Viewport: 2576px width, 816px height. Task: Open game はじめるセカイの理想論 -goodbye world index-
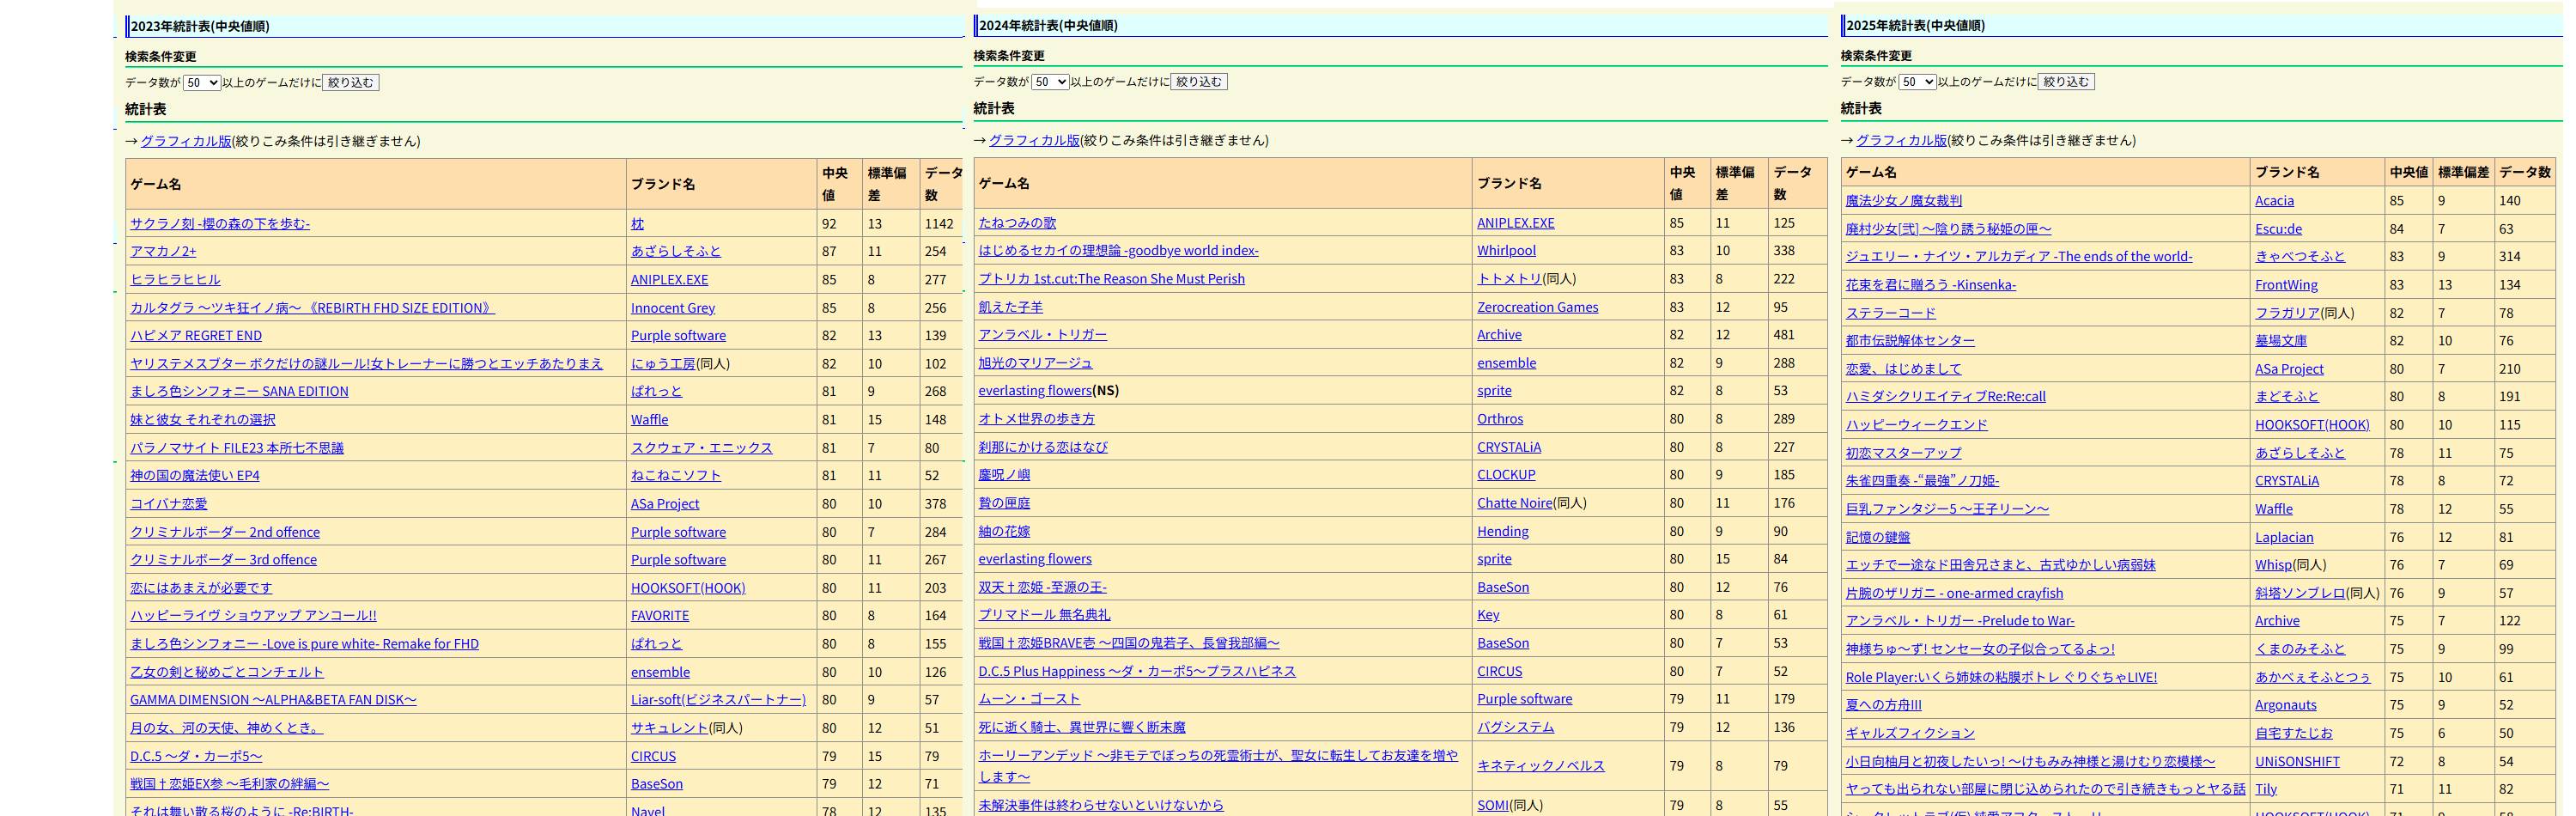1118,251
